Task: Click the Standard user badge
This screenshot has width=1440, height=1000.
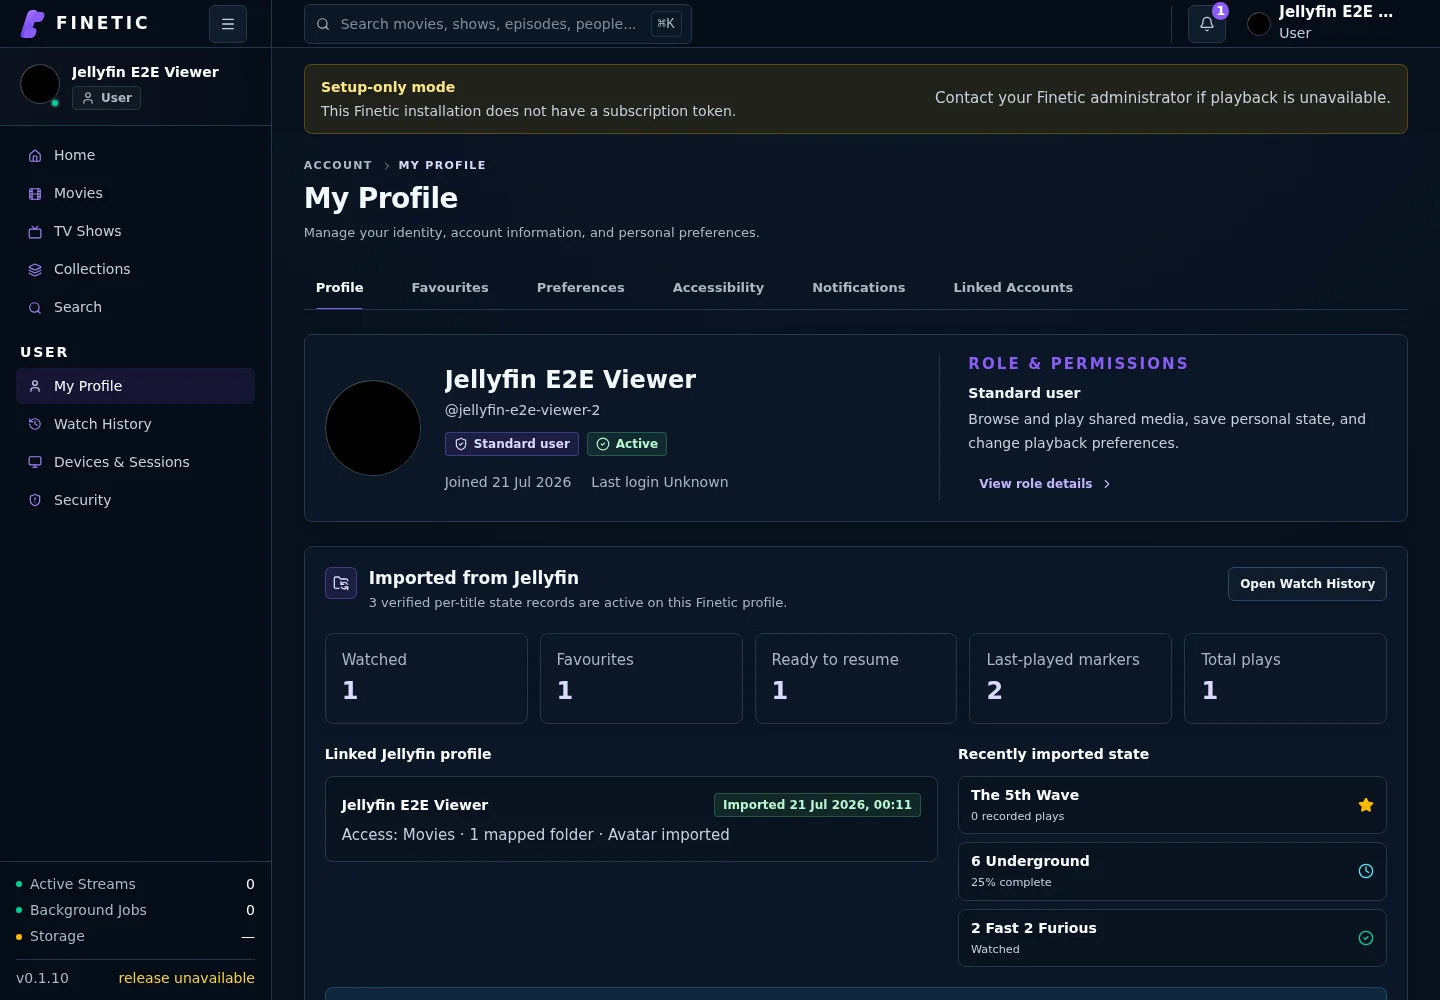Action: click(x=512, y=444)
